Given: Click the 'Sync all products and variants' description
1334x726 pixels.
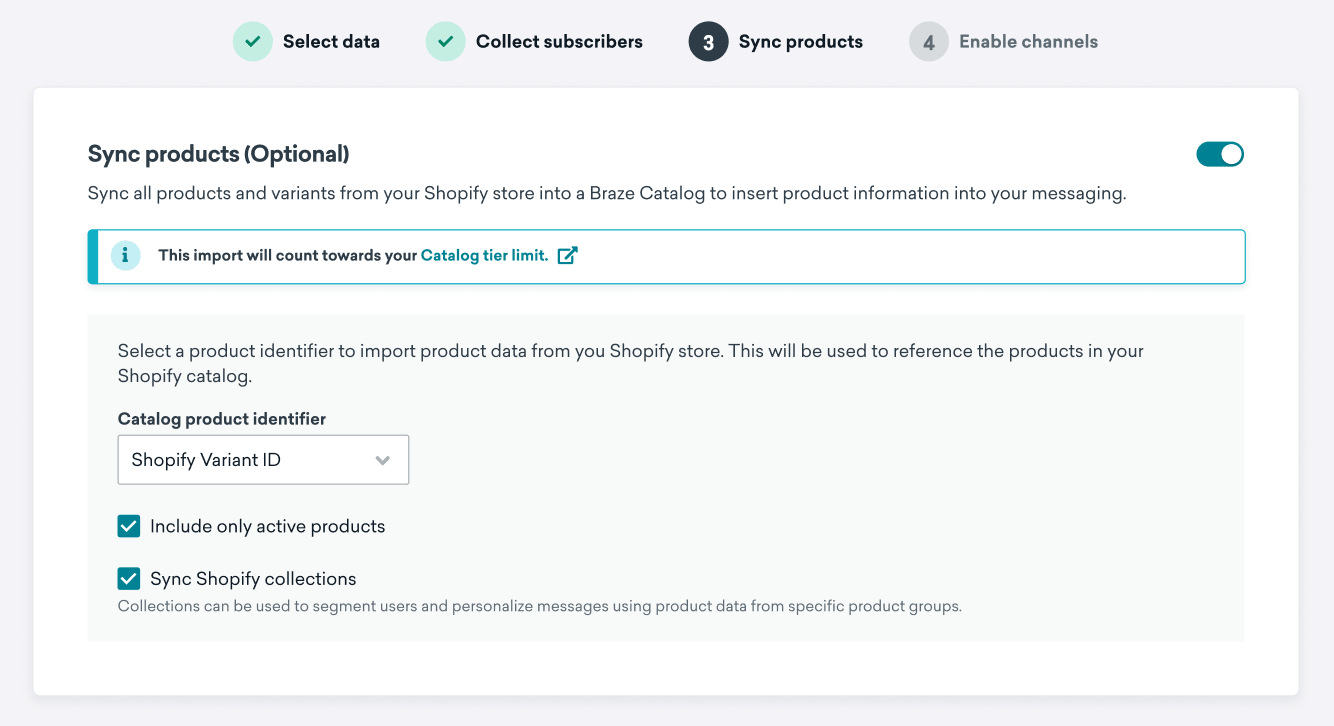Looking at the screenshot, I should tap(607, 193).
